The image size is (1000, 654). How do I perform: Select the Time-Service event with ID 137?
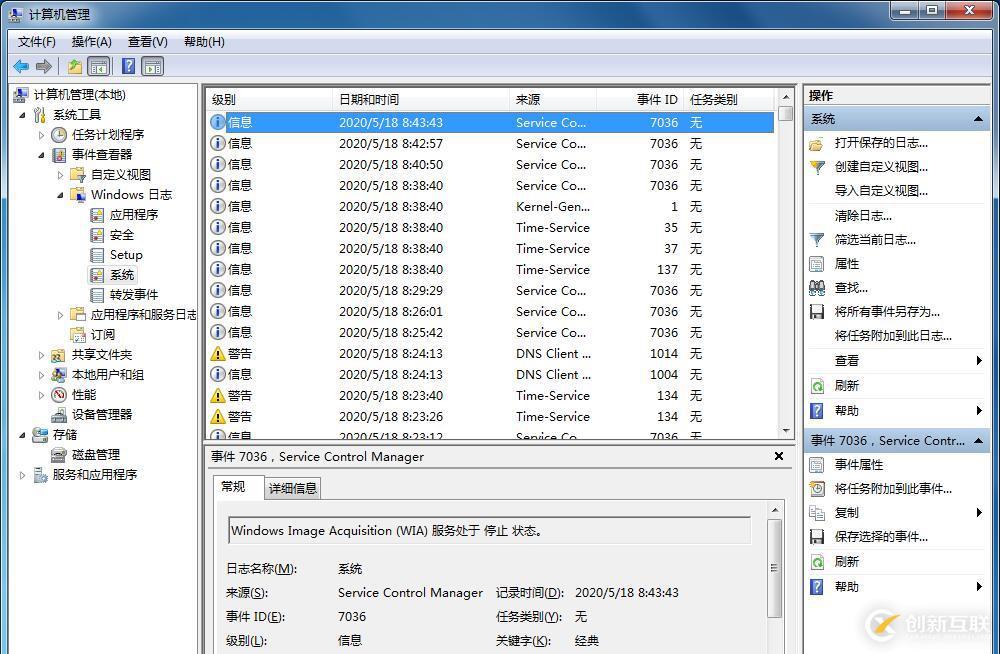491,269
